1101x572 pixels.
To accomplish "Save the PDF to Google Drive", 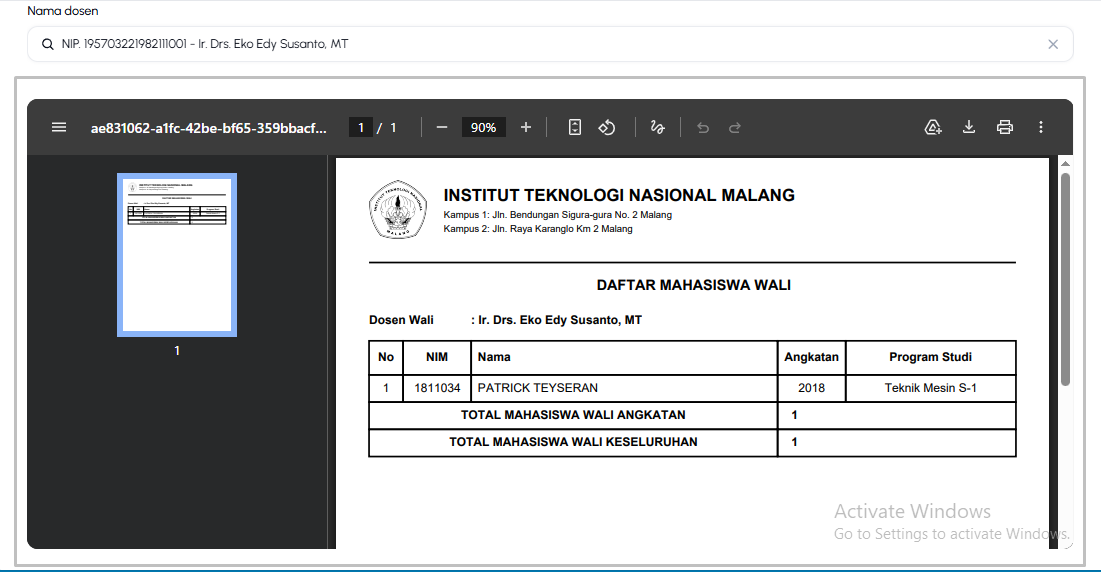I will click(932, 127).
